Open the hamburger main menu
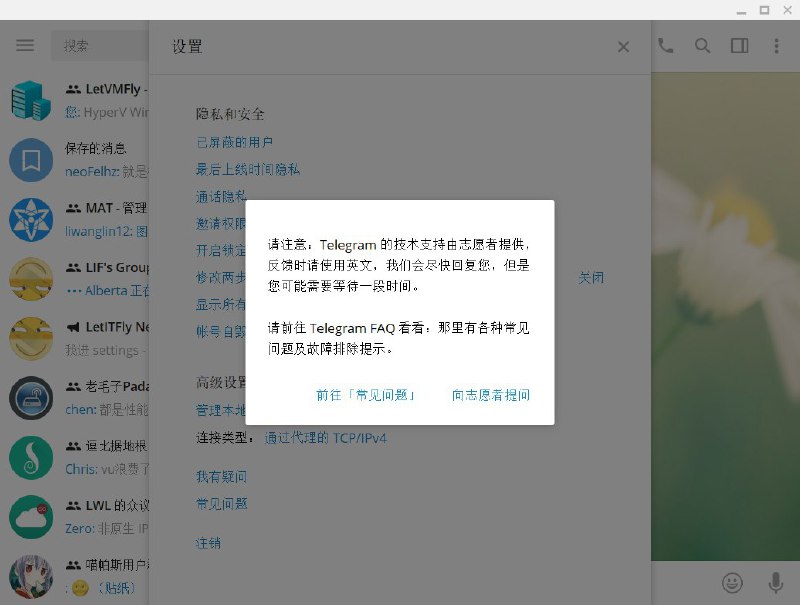800x605 pixels. 25,45
